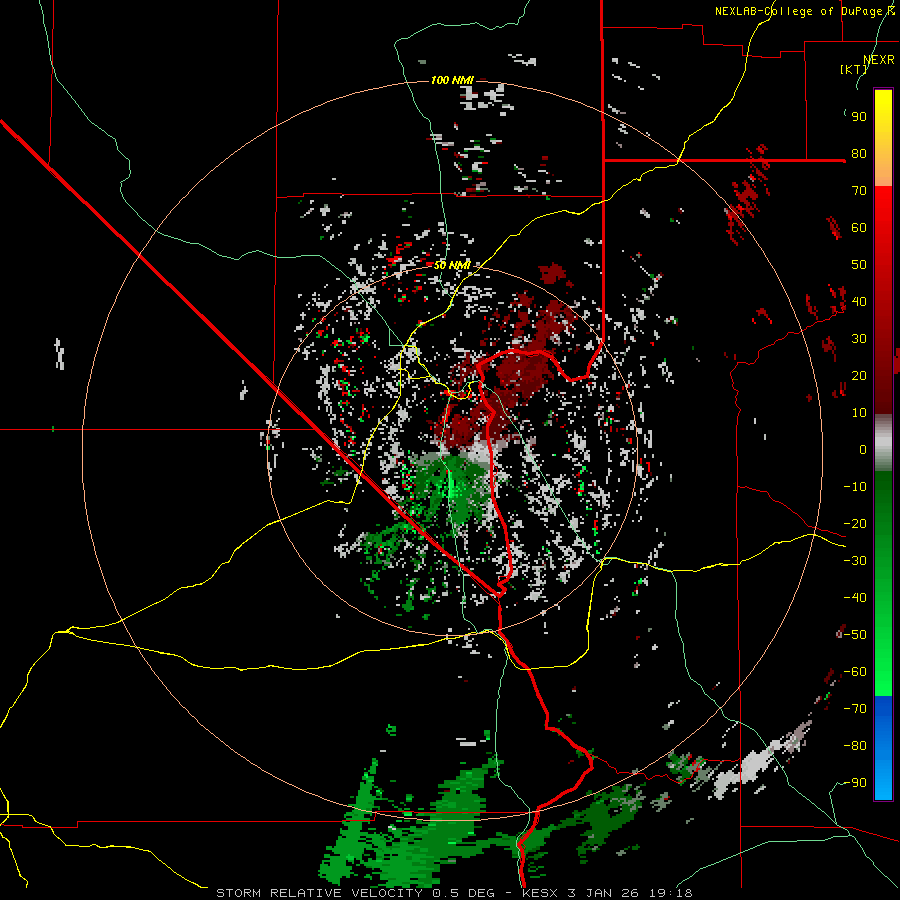This screenshot has height=900, width=900.
Task: Click the -30 label on velocity scale
Action: 855,561
